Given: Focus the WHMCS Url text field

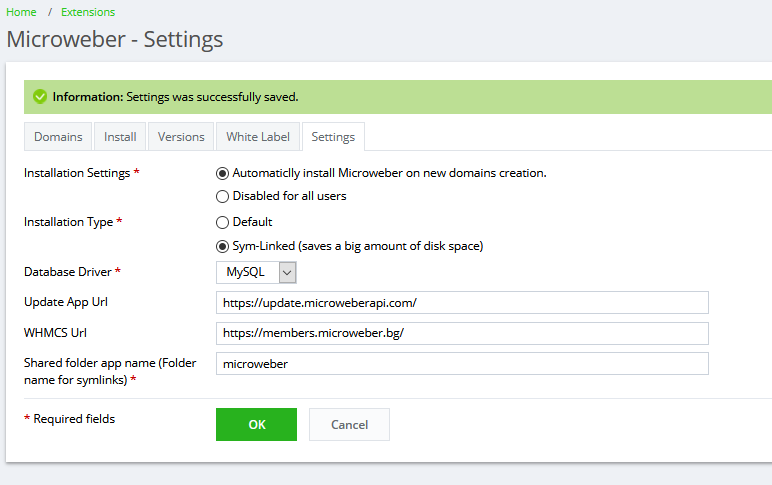Looking at the screenshot, I should click(x=462, y=333).
